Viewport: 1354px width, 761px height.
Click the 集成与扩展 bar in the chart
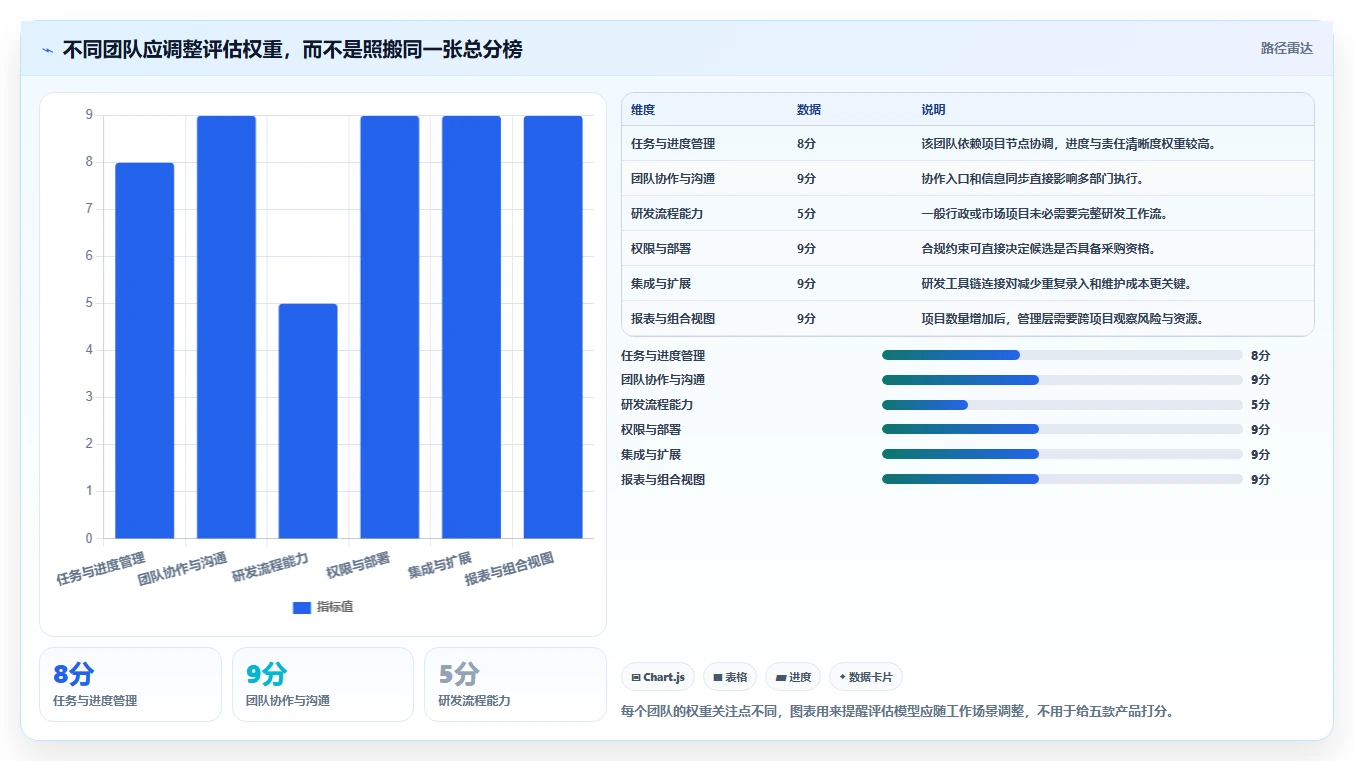pos(471,327)
